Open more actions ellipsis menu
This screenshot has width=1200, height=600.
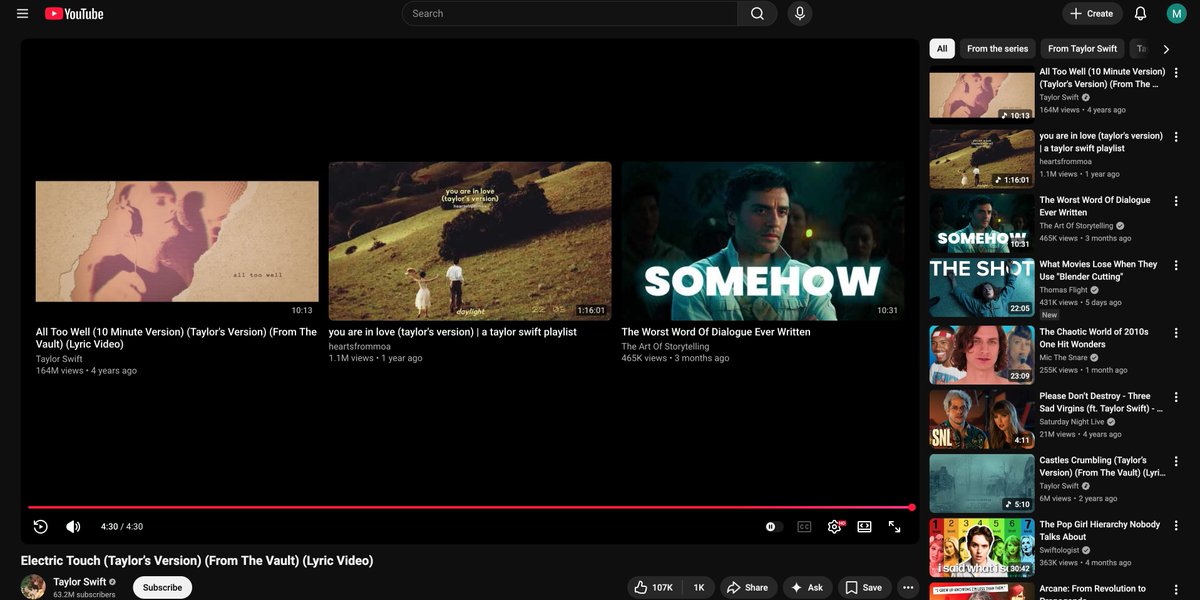908,588
